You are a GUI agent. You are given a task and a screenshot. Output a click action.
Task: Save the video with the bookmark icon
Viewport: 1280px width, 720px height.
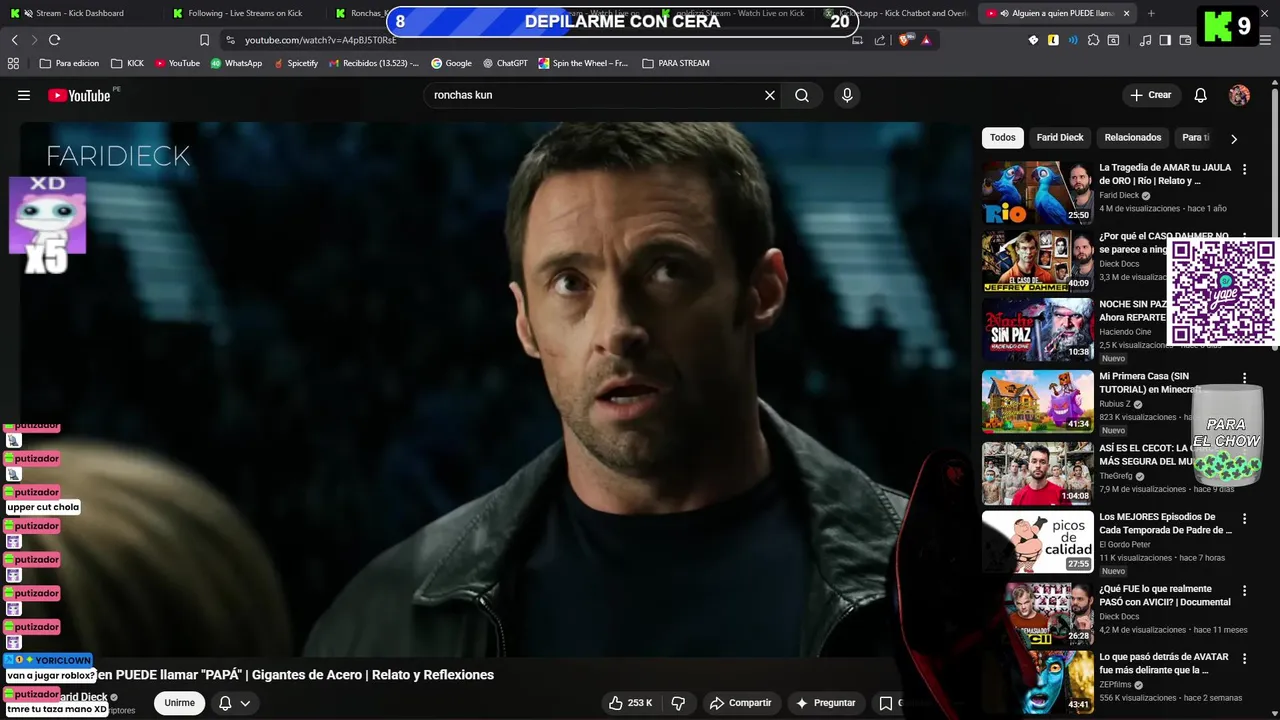pos(885,703)
